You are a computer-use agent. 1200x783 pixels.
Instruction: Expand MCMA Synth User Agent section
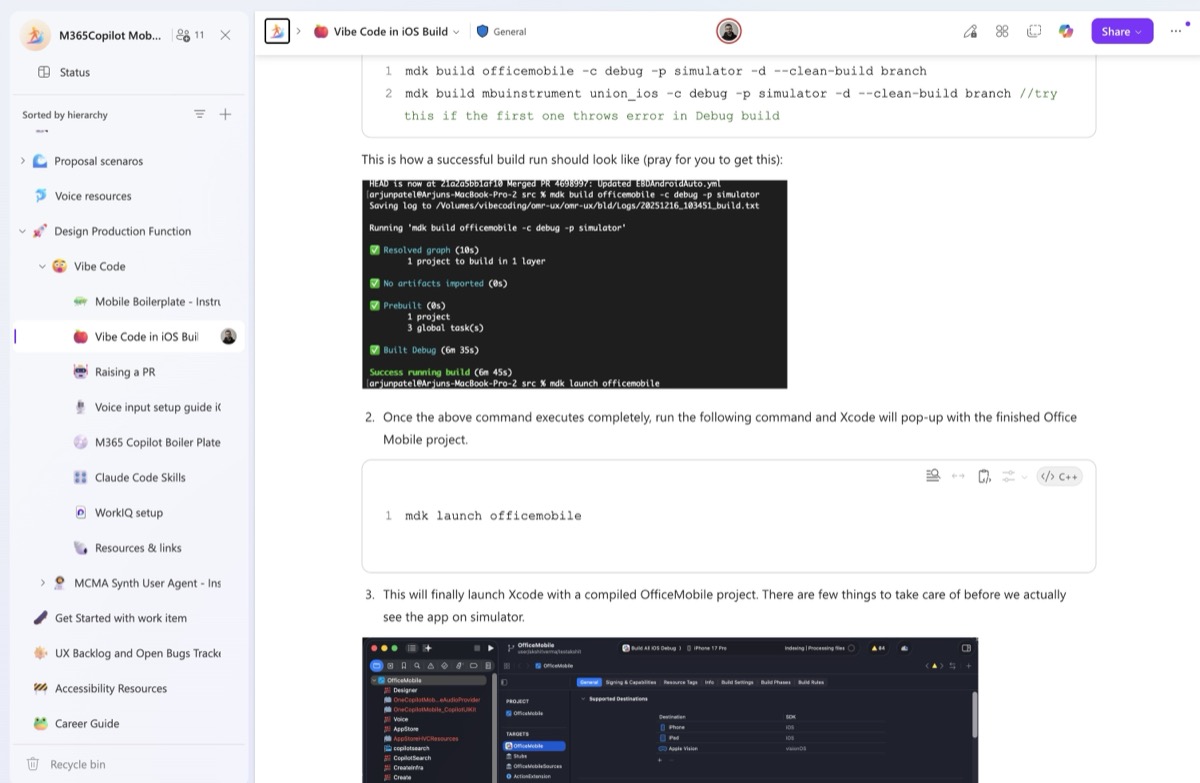pos(42,583)
